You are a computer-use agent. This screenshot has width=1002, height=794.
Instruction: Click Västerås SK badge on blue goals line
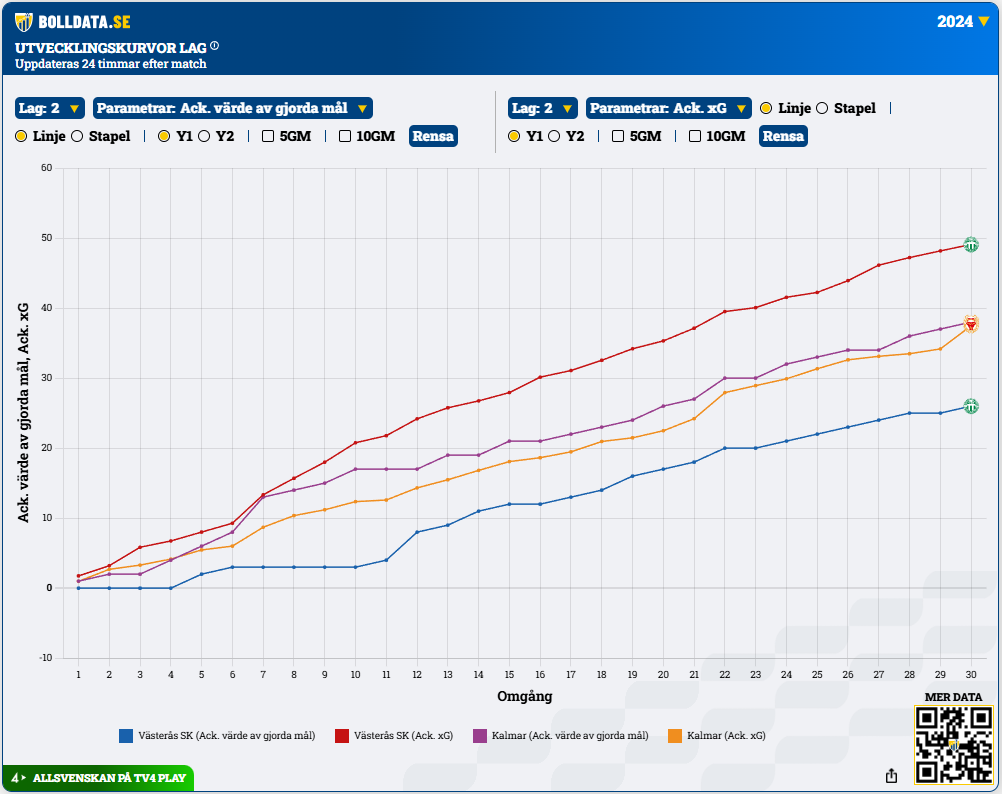click(x=970, y=407)
